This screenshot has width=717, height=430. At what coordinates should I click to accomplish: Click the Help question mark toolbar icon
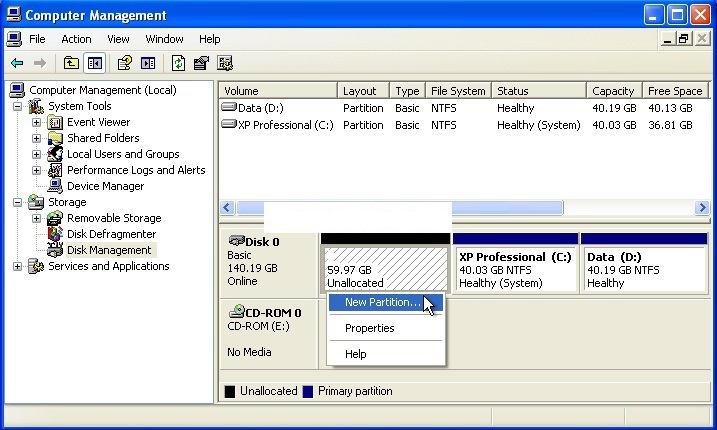[x=124, y=63]
